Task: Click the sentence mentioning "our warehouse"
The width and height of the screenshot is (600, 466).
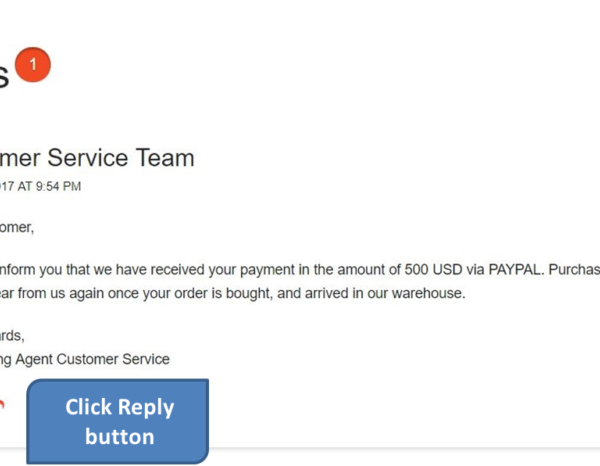Action: [x=232, y=293]
